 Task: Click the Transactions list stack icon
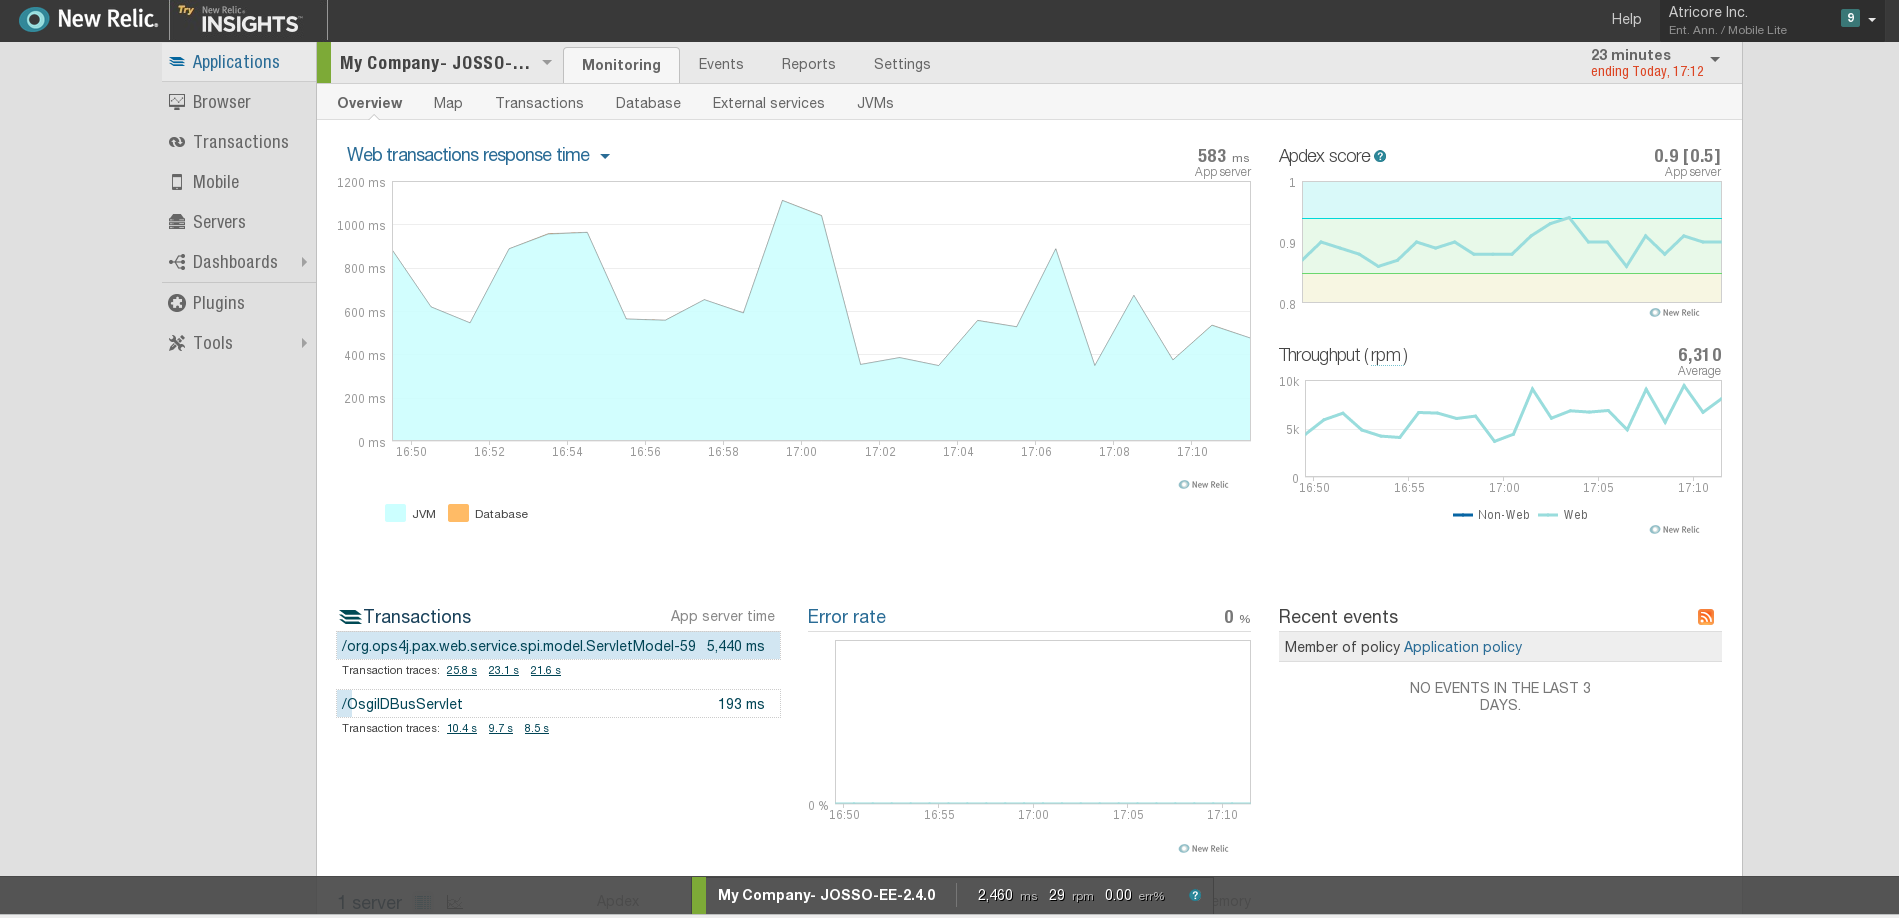click(x=350, y=617)
